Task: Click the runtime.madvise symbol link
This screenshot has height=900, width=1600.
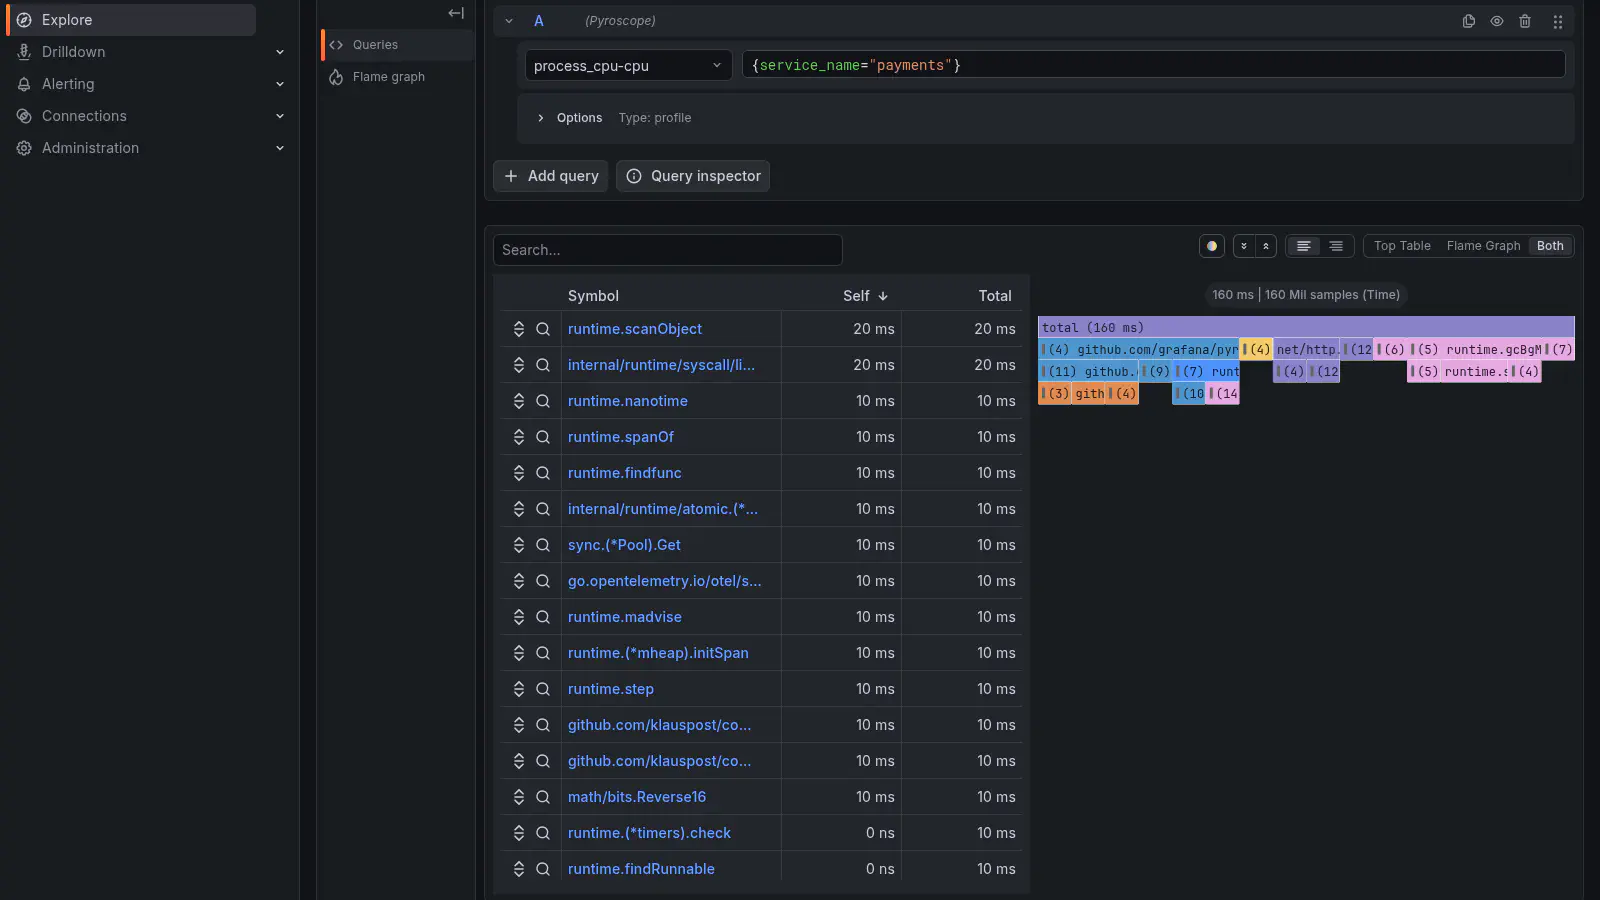Action: [x=625, y=617]
